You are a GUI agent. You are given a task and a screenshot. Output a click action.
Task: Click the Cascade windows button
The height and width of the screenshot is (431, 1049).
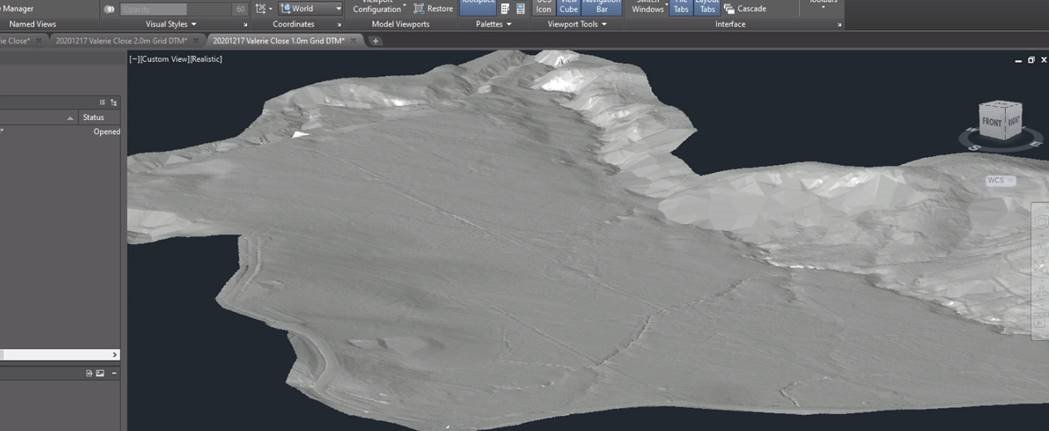pyautogui.click(x=745, y=9)
